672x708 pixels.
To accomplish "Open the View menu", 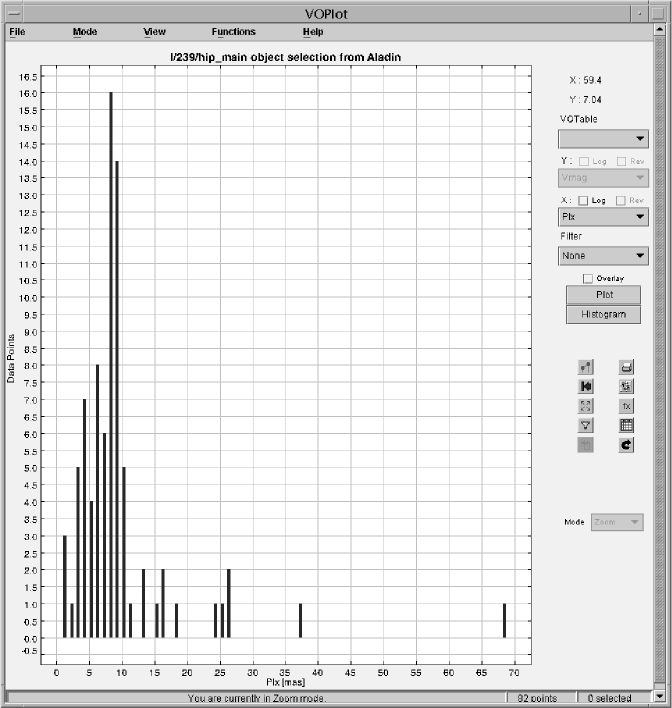I will pyautogui.click(x=154, y=32).
